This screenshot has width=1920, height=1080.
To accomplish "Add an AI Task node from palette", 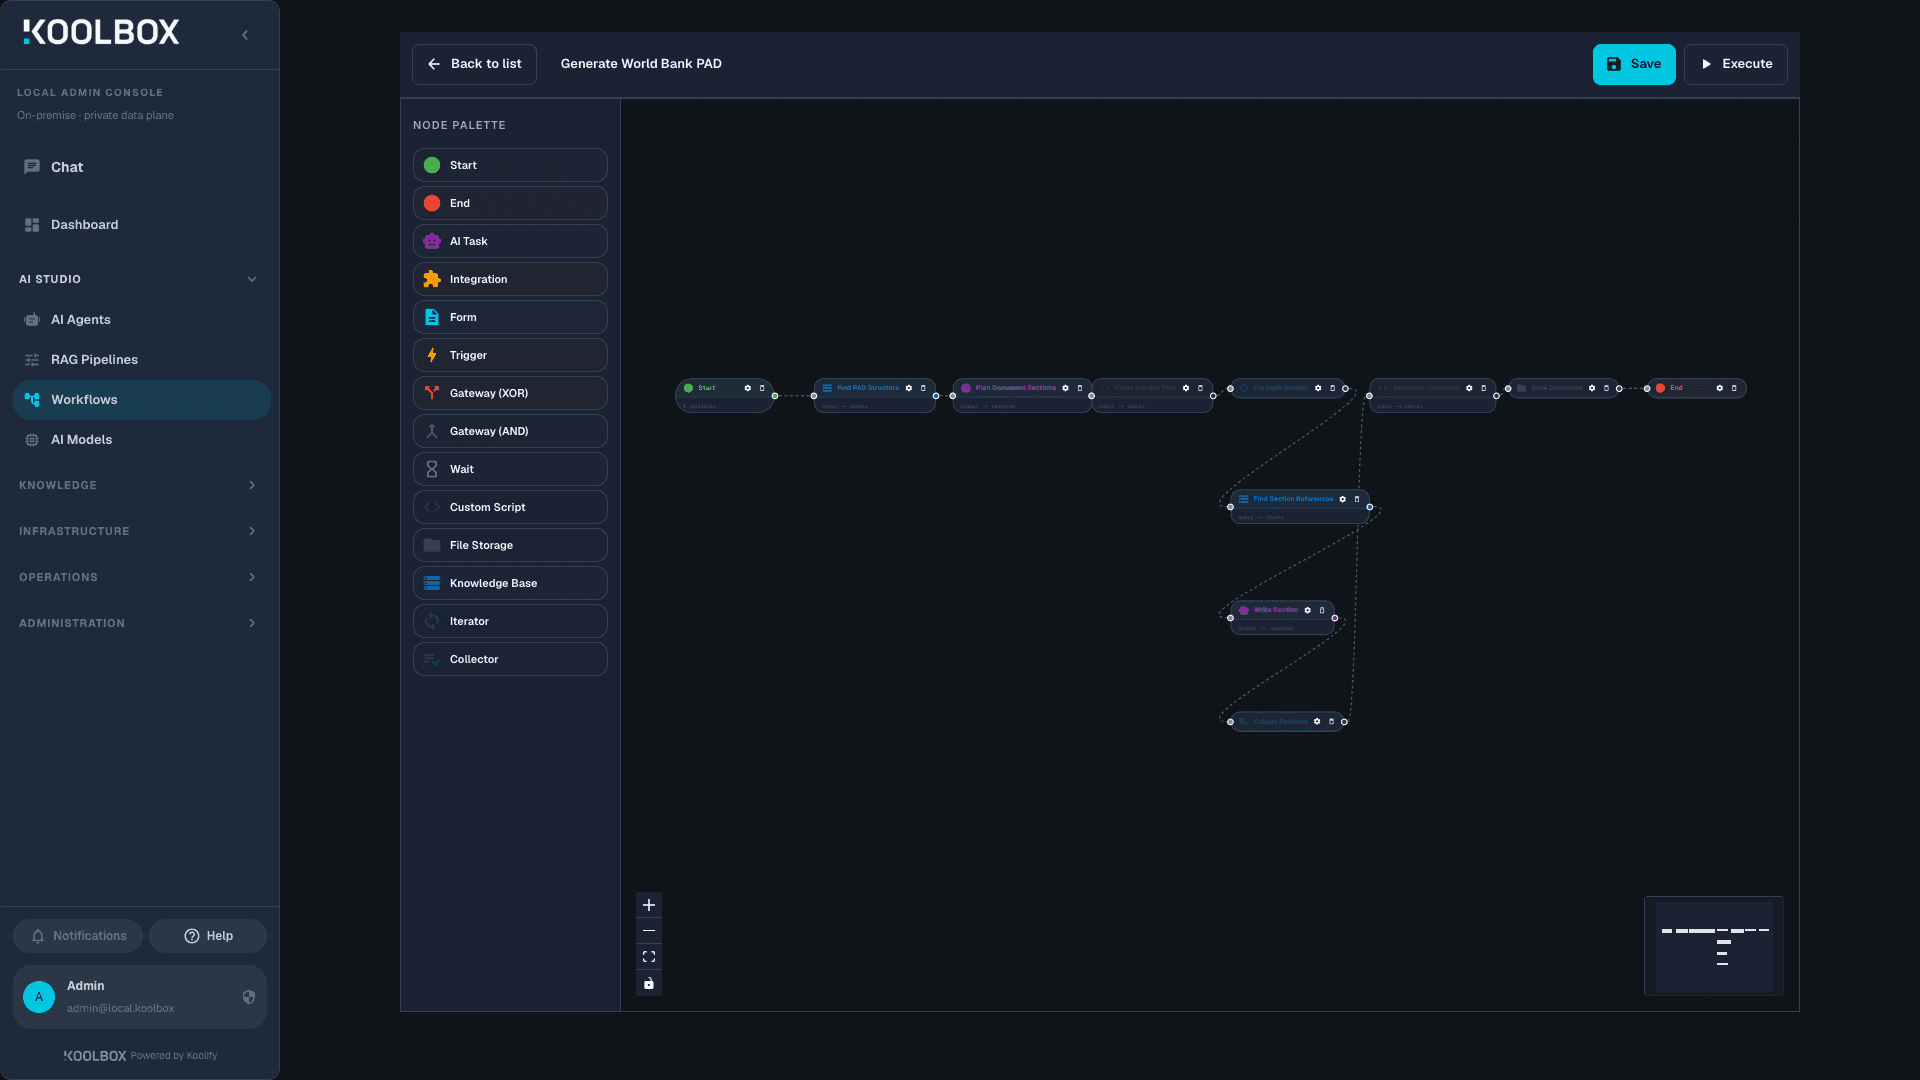I will pyautogui.click(x=510, y=241).
